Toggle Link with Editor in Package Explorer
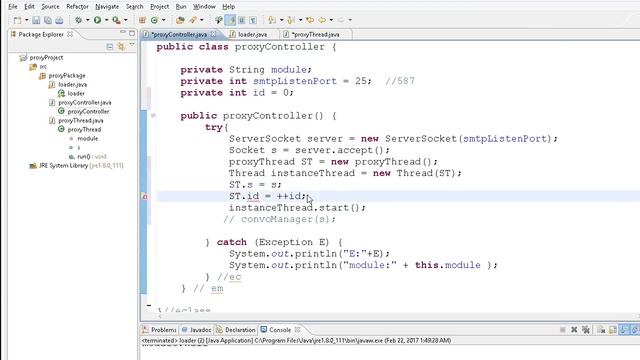The height and width of the screenshot is (360, 640). pos(121,47)
